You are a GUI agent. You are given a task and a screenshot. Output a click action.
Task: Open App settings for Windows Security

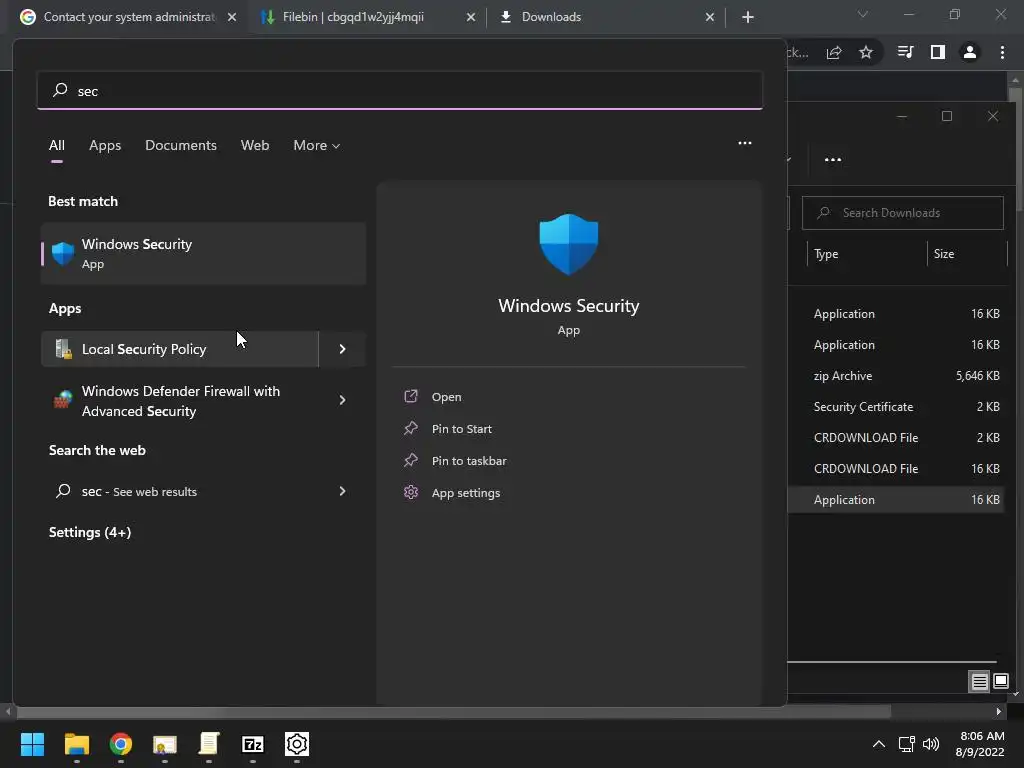point(465,492)
